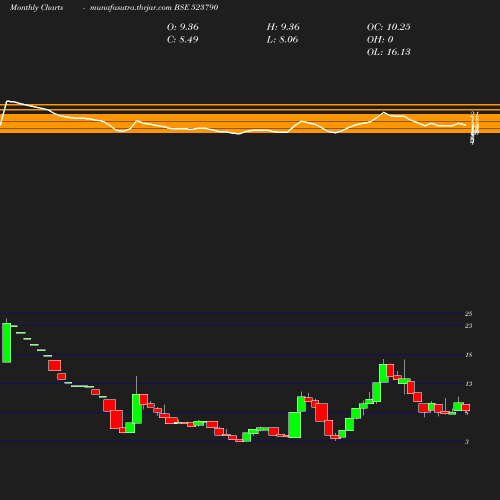
Task: Click the last red candlestick on the right
Action: (x=466, y=407)
